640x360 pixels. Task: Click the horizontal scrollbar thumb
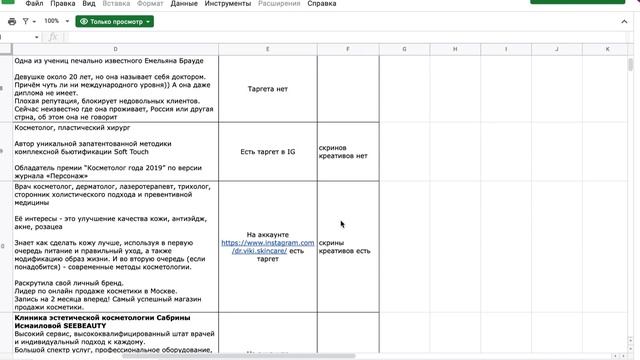coord(239,356)
